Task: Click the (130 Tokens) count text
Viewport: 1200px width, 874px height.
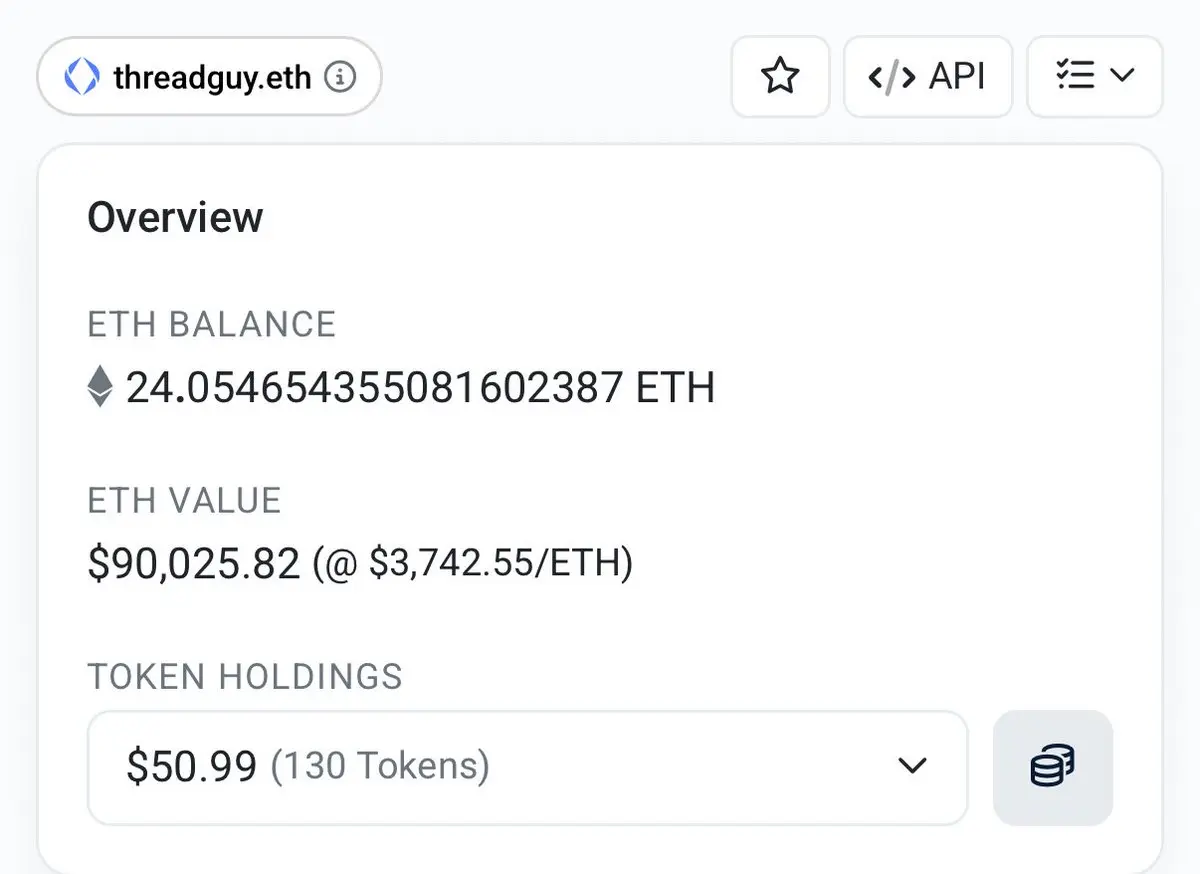Action: pos(380,767)
